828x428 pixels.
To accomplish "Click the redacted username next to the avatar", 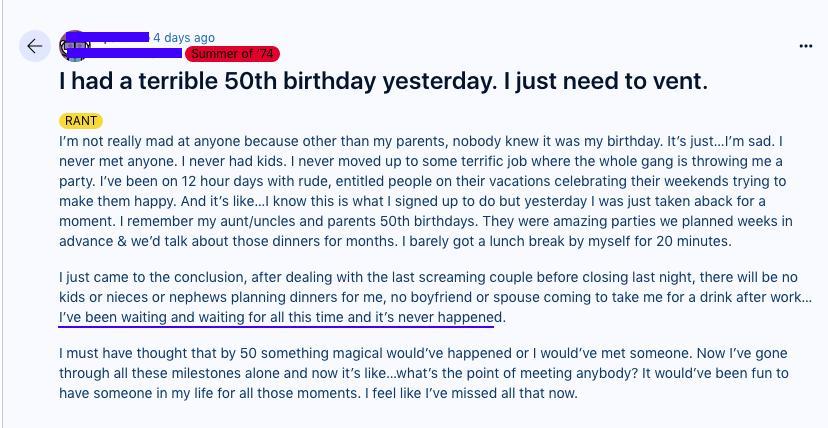I will pyautogui.click(x=108, y=37).
